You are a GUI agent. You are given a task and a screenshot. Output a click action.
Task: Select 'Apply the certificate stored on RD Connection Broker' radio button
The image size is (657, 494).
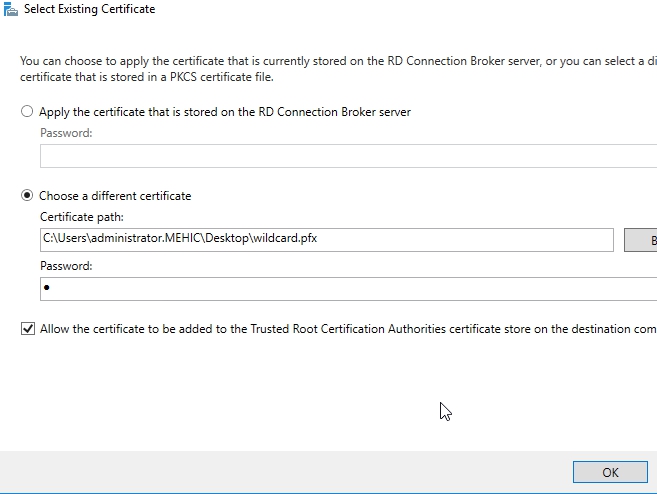(27, 112)
